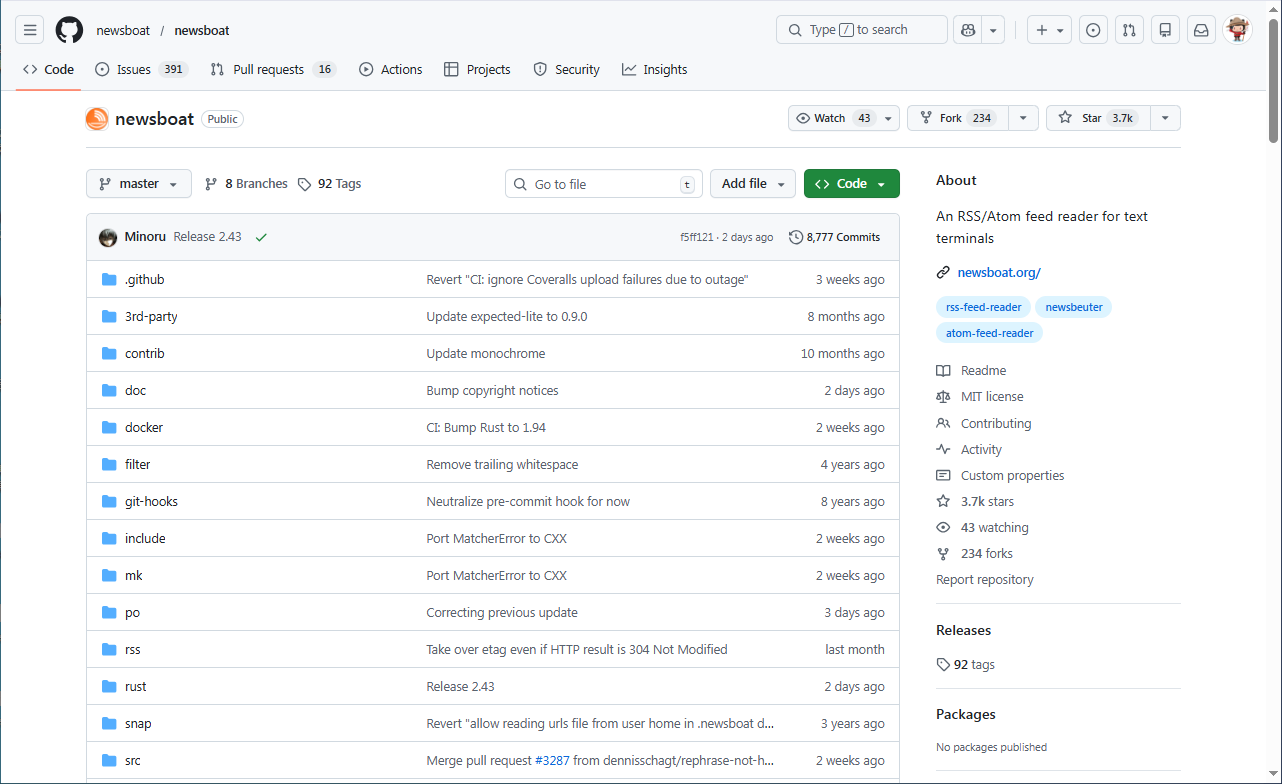Expand the master branch selector

138,183
